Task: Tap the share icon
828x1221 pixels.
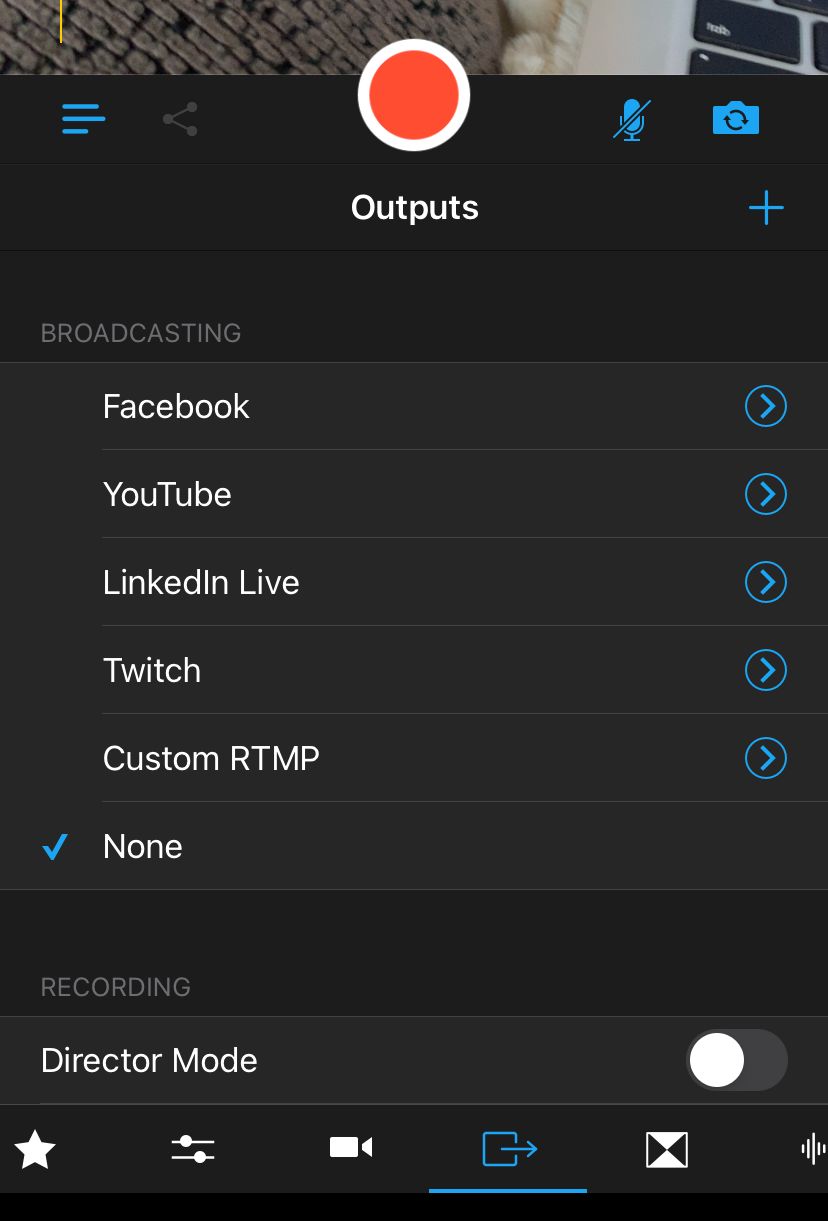Action: [180, 120]
